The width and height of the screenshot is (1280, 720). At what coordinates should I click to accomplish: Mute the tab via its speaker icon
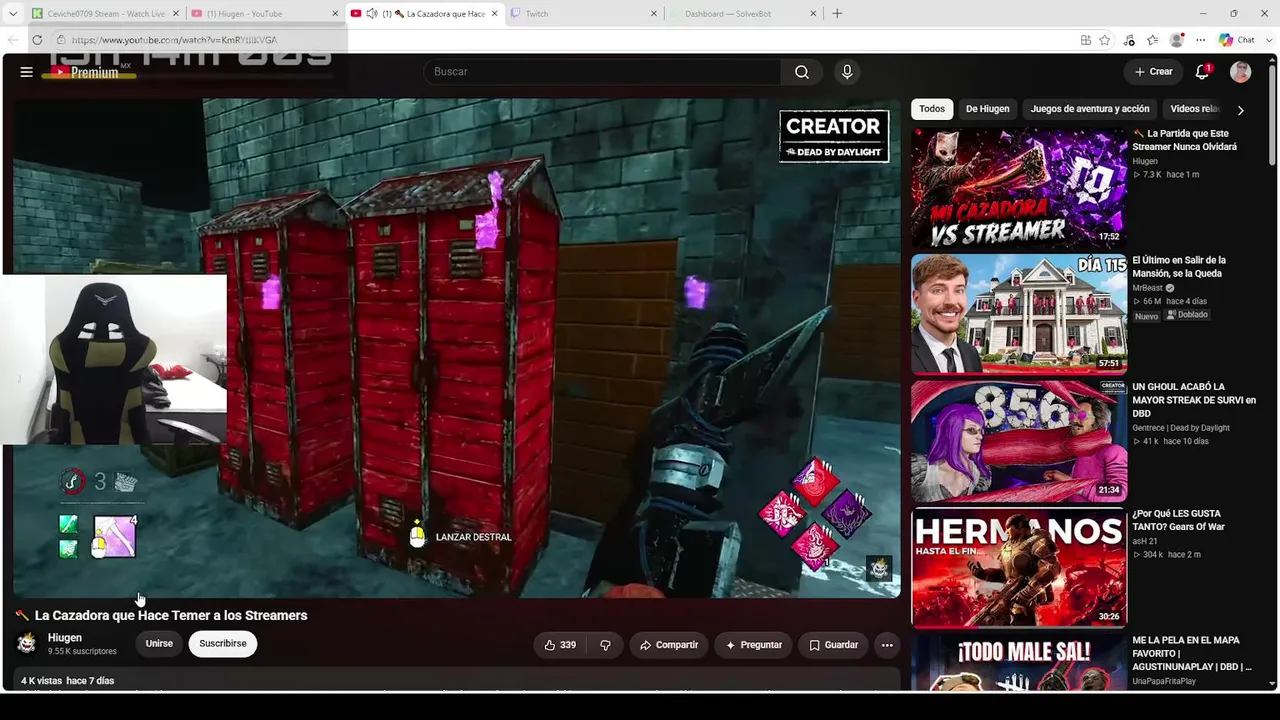pos(372,14)
